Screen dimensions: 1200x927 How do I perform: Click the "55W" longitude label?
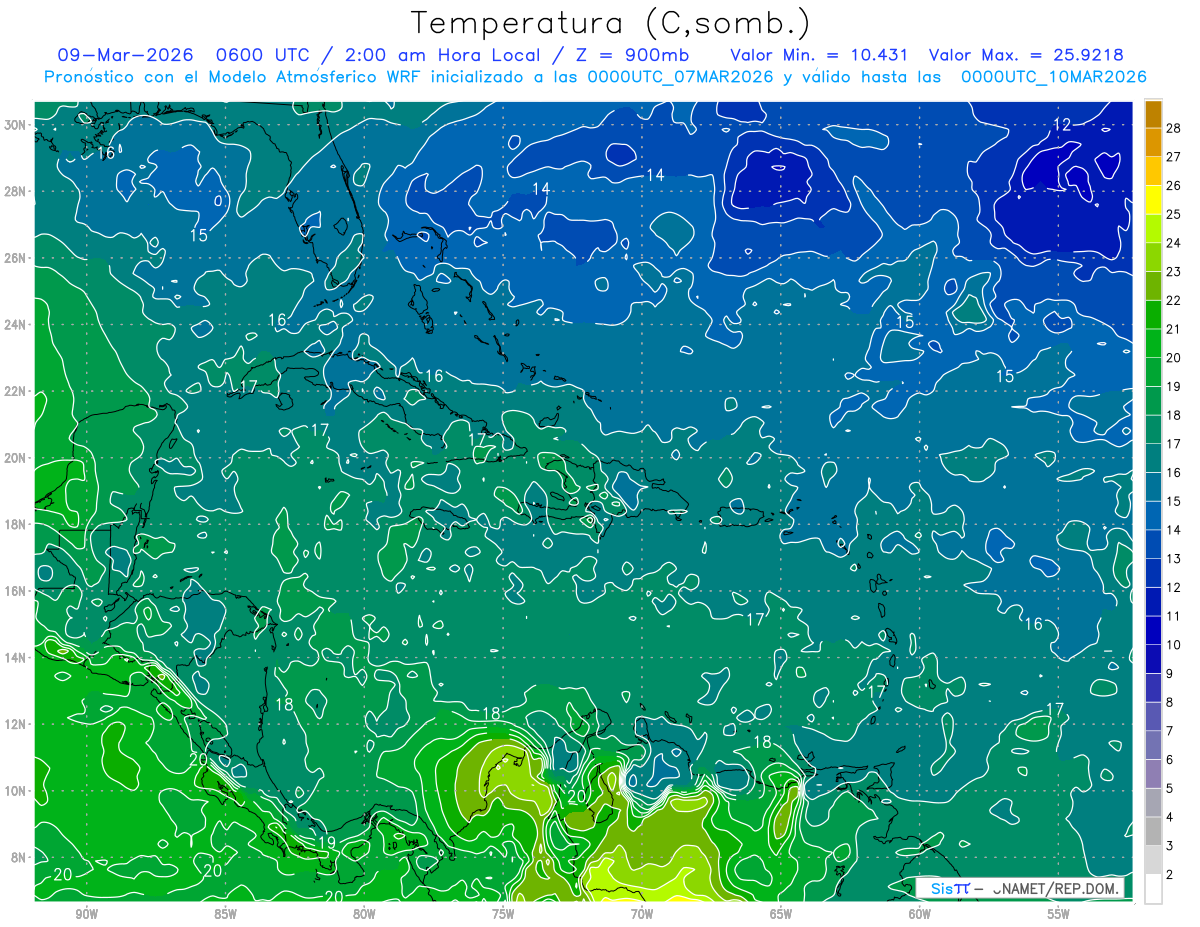click(1059, 914)
